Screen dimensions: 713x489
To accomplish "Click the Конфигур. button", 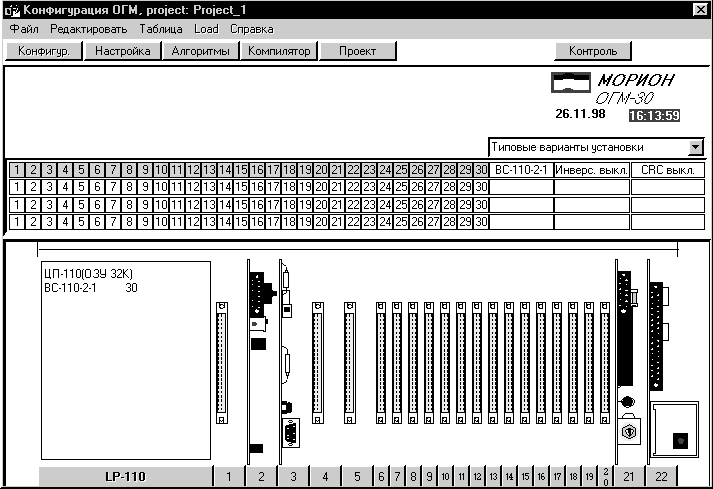I will [x=44, y=50].
